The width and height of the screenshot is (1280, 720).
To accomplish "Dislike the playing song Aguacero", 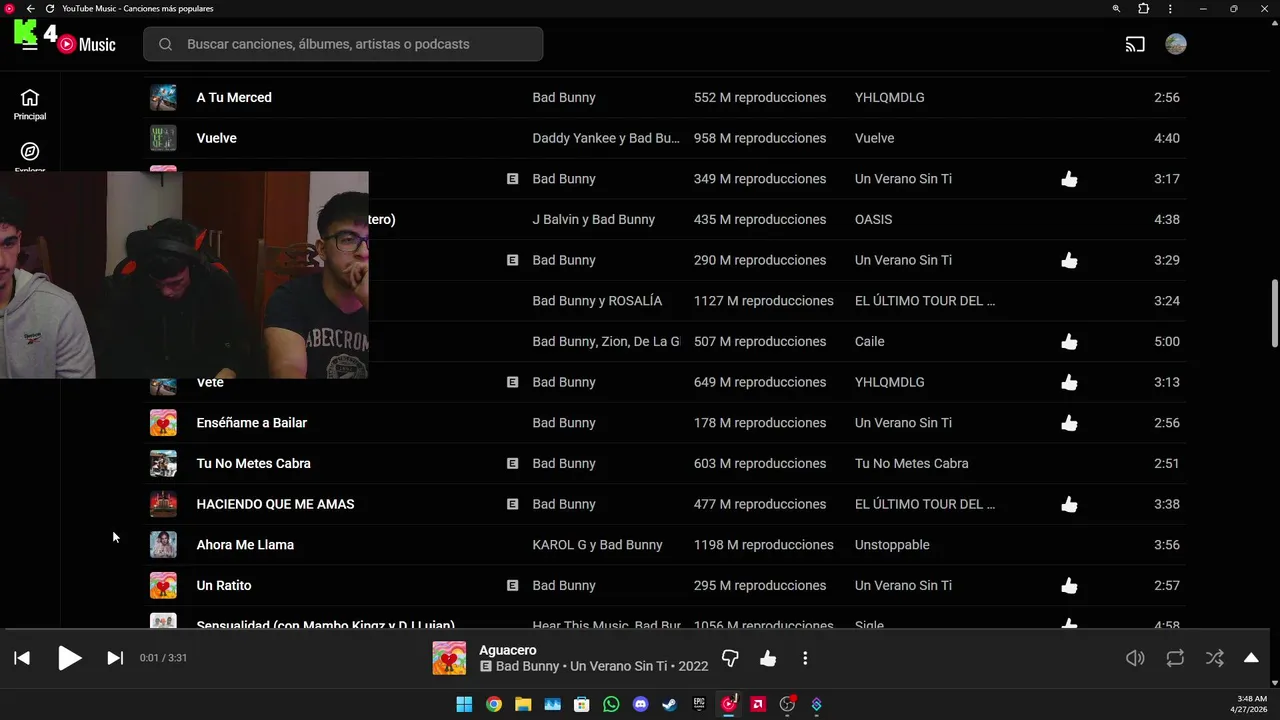I will (x=730, y=658).
